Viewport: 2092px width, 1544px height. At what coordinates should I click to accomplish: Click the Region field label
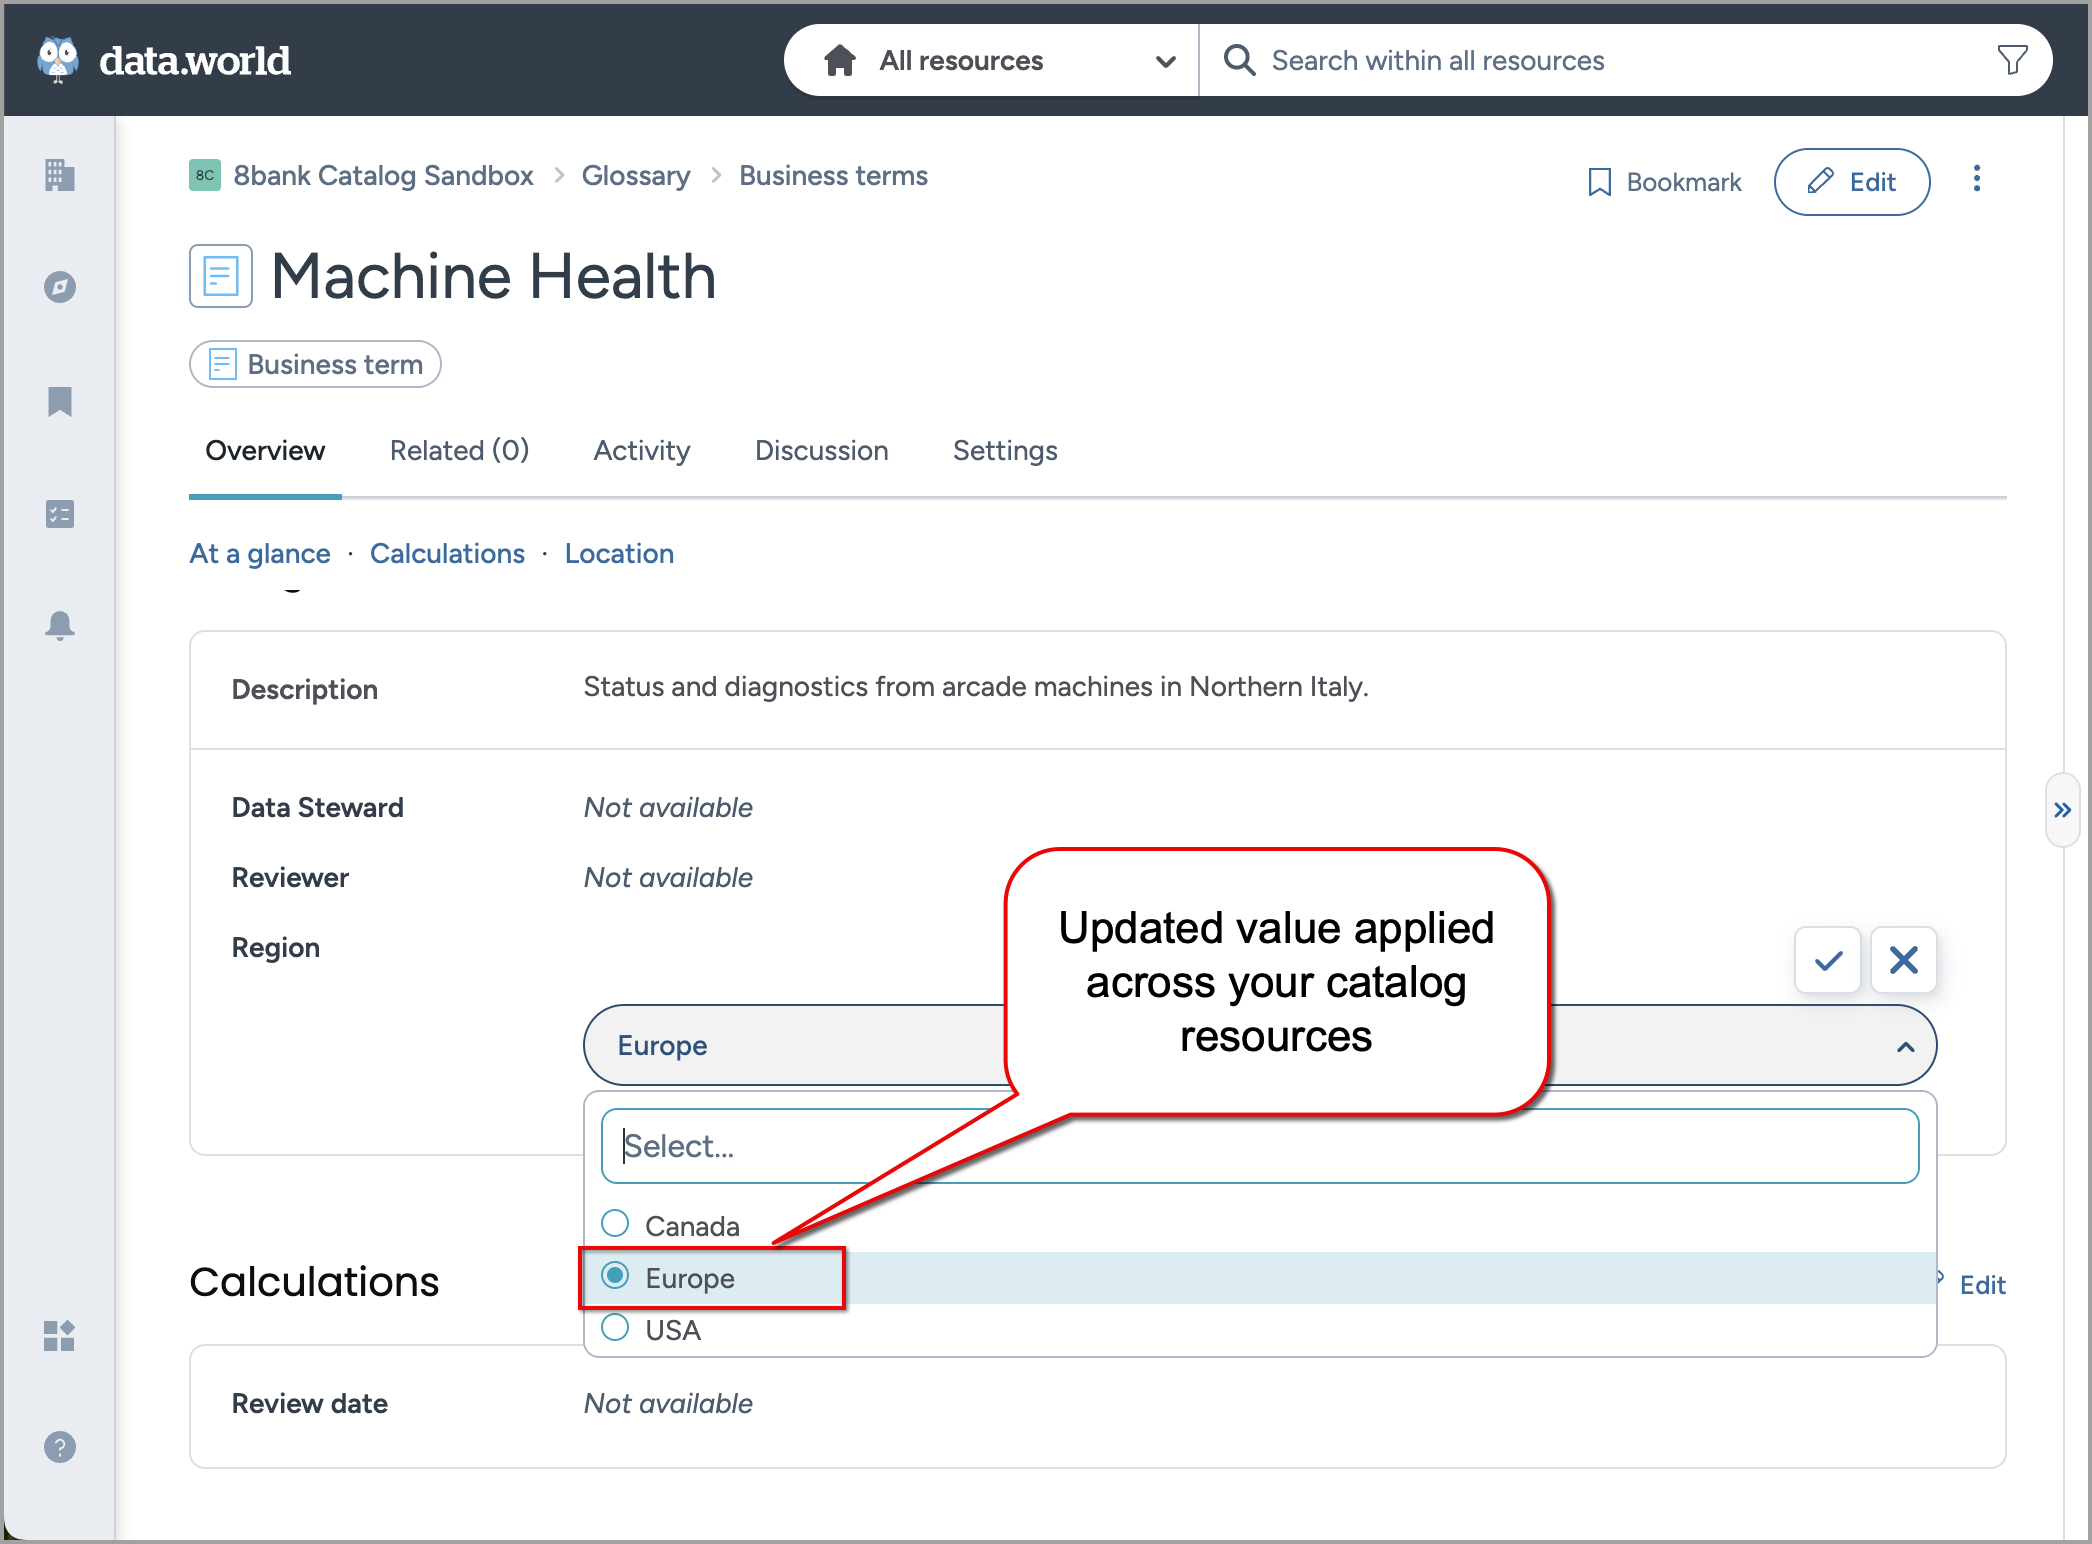coord(276,948)
